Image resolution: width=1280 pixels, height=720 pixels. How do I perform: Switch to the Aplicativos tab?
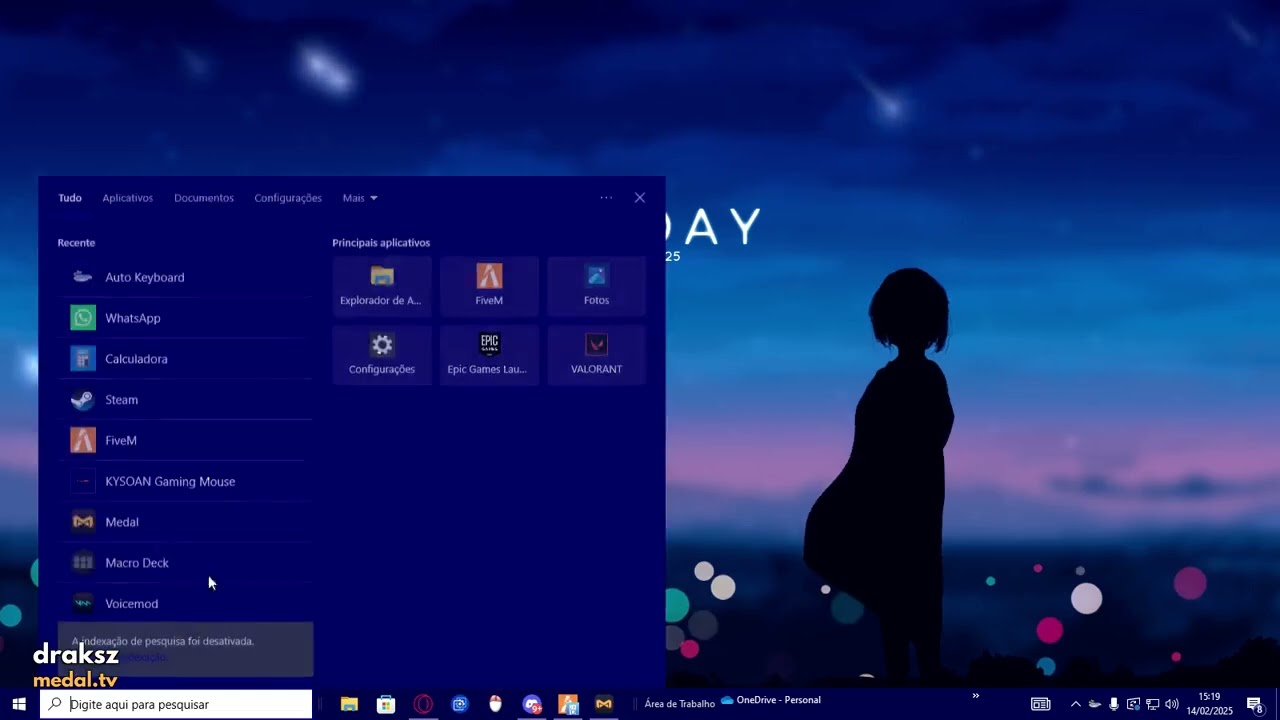[x=128, y=198]
